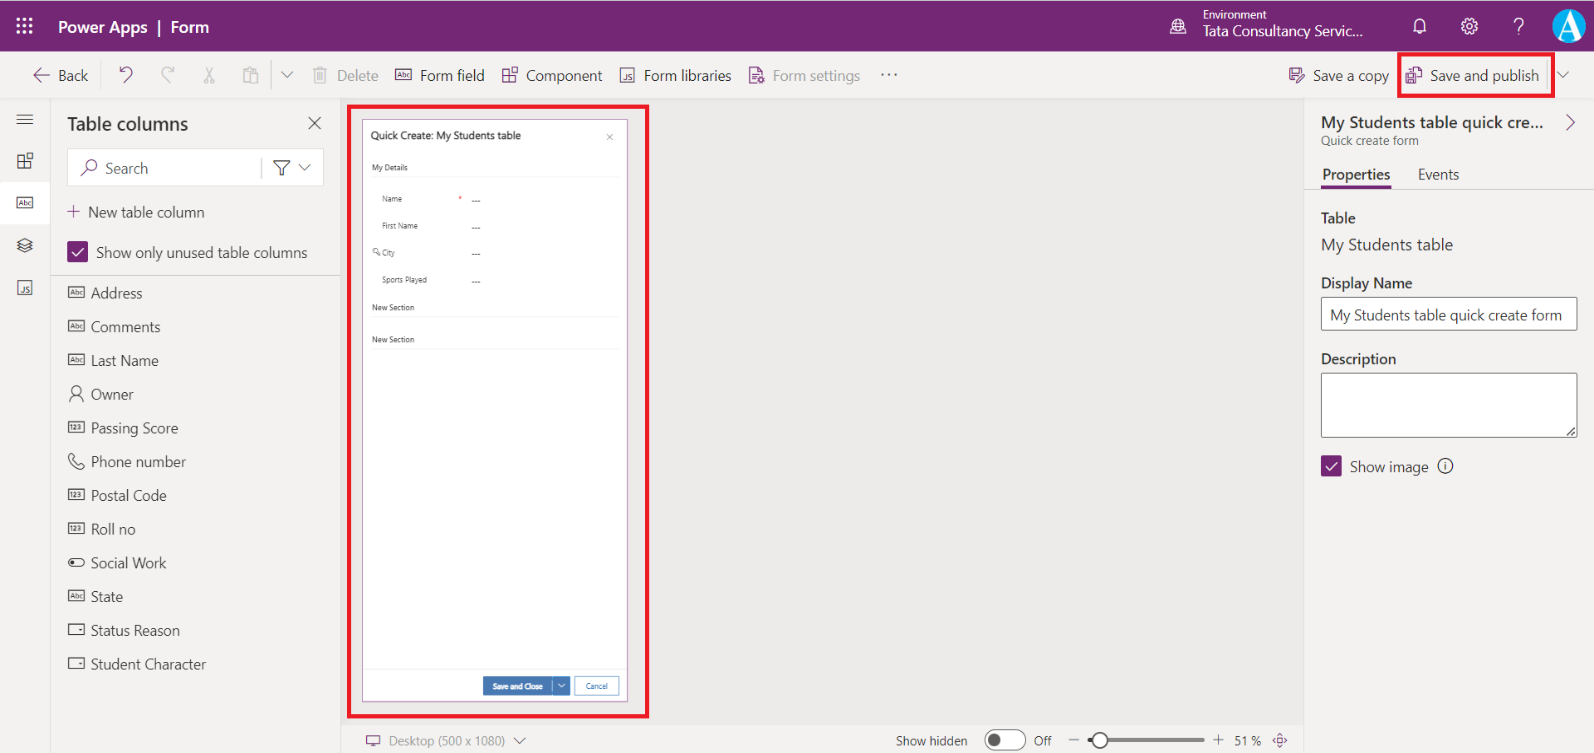The height and width of the screenshot is (753, 1594).
Task: Open Tree view layers icon in sidebar
Action: [25, 245]
